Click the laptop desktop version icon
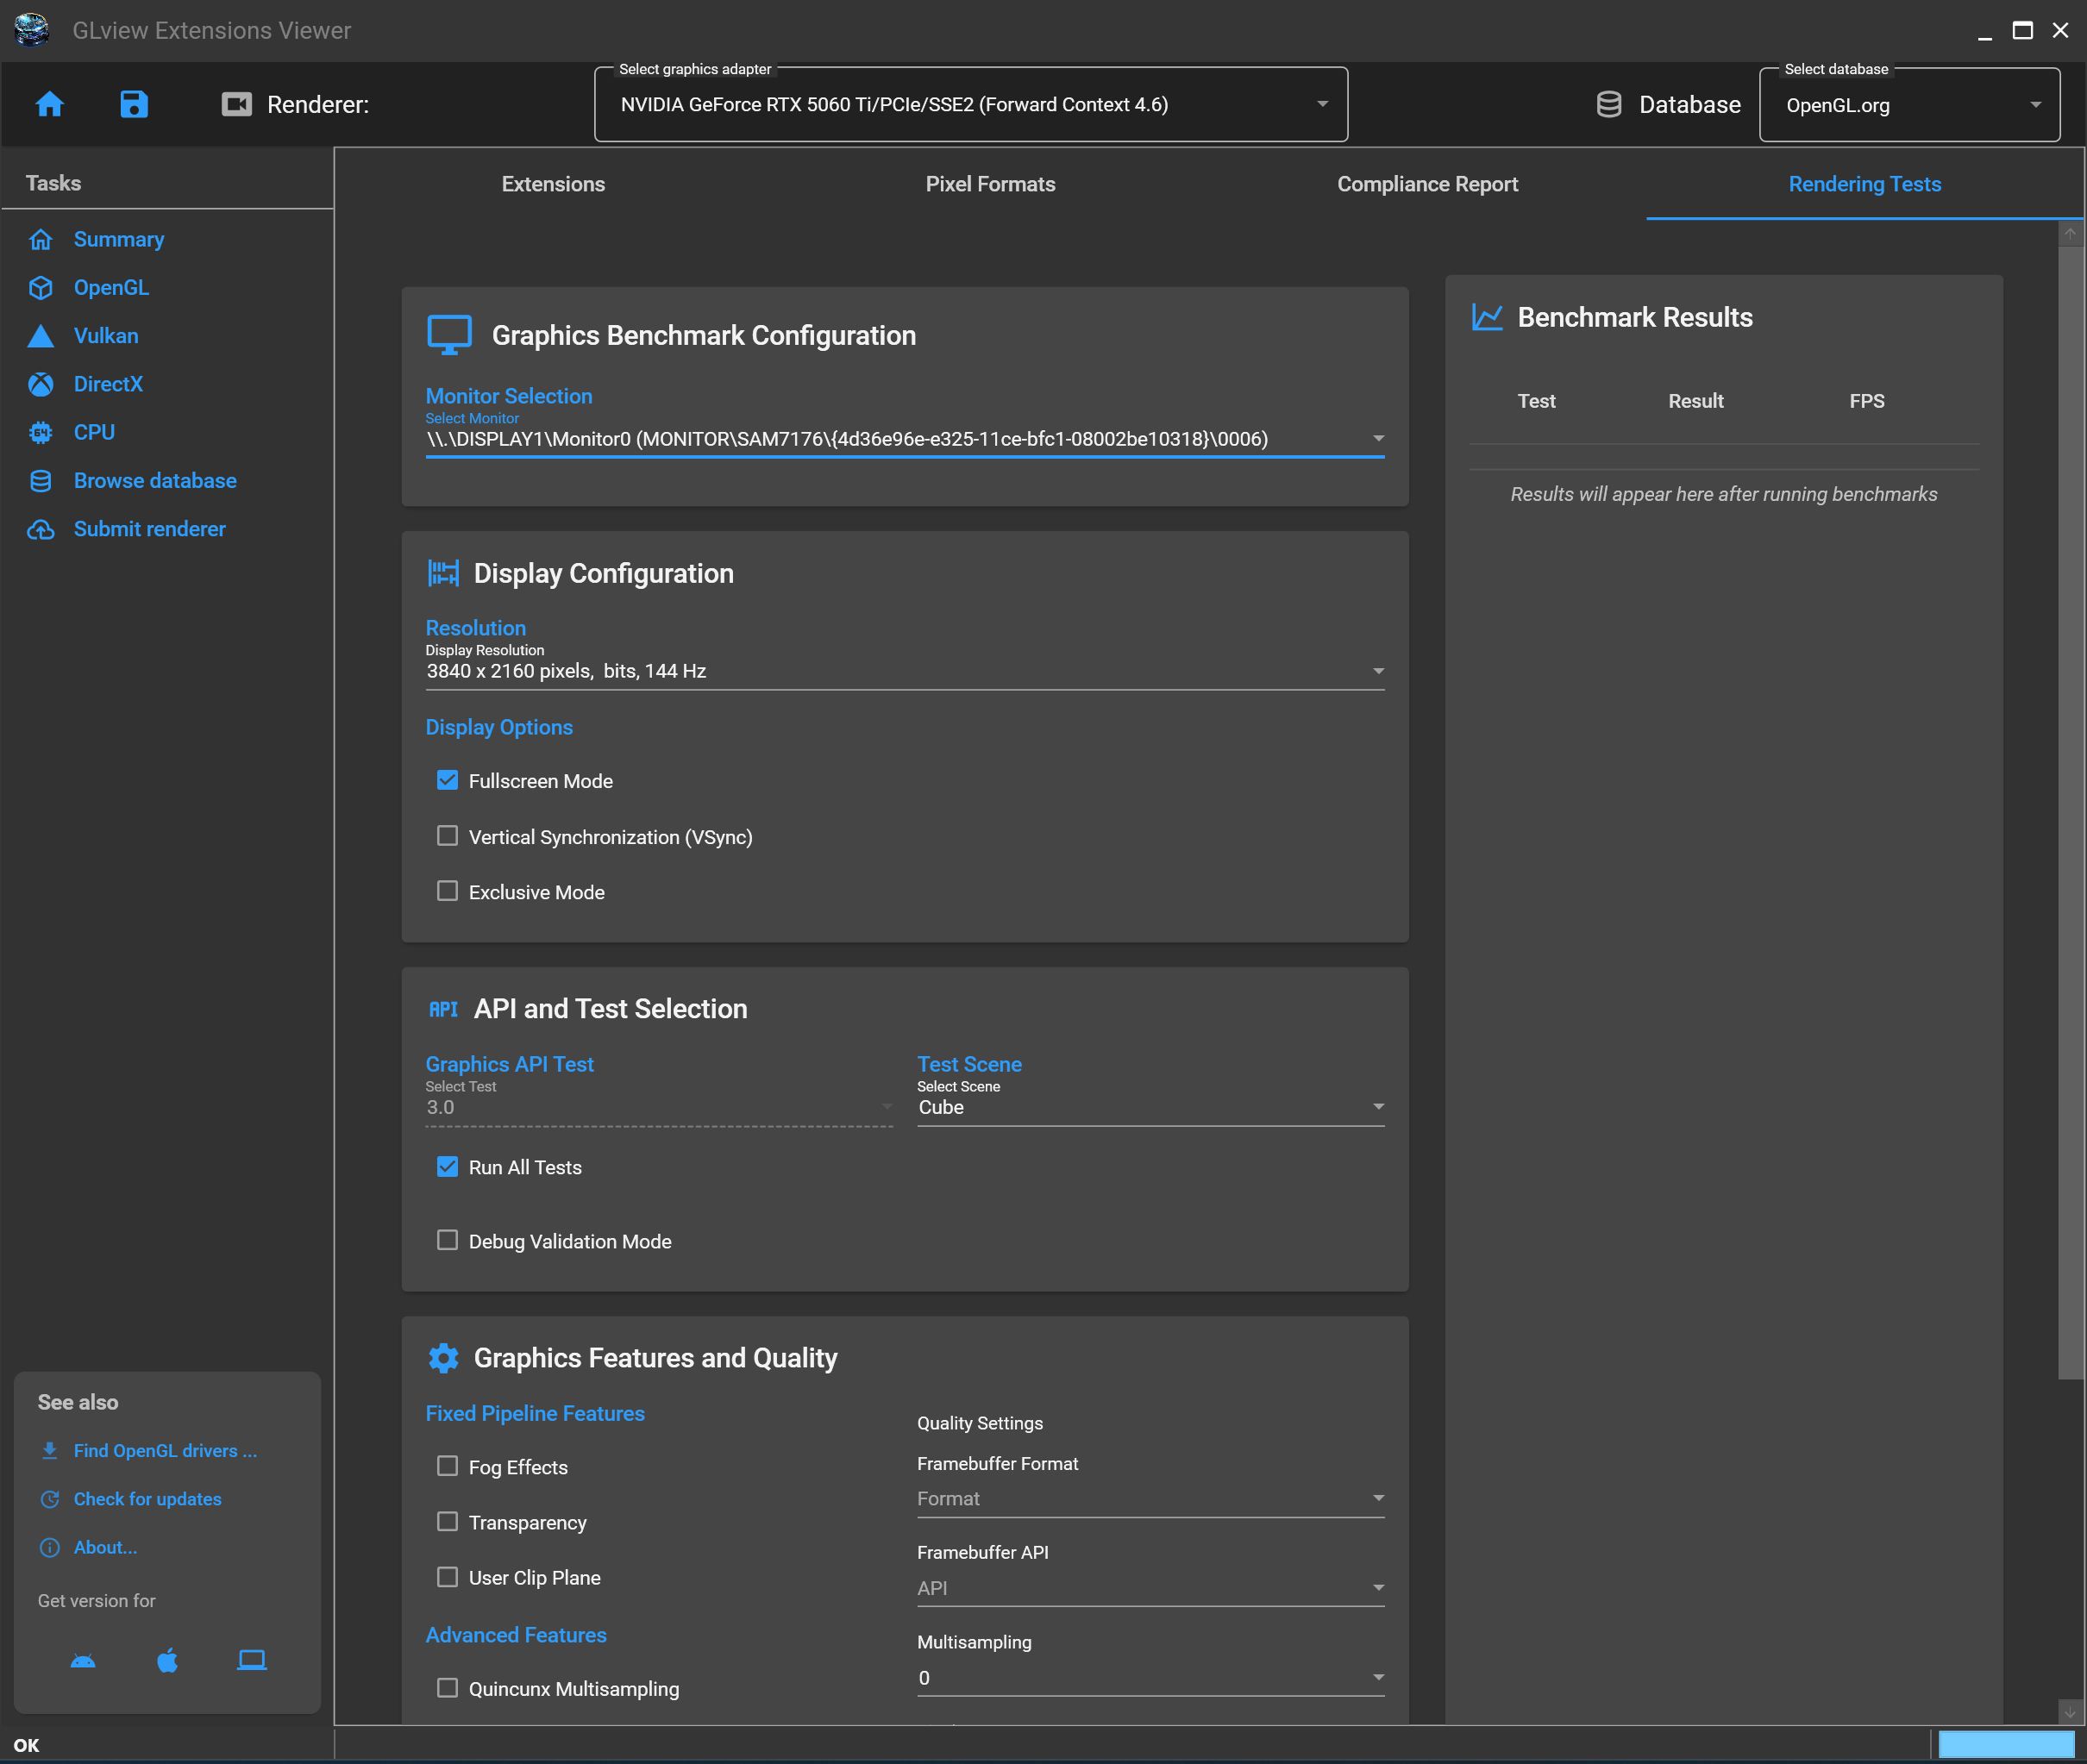The height and width of the screenshot is (1764, 2087). pos(251,1661)
